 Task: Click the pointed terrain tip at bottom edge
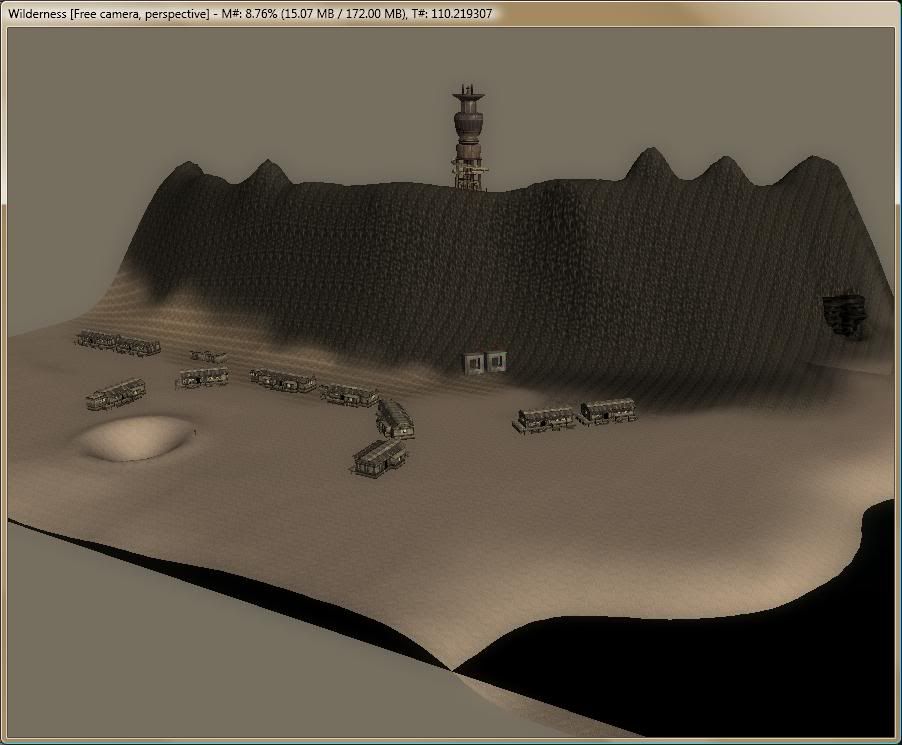click(453, 667)
